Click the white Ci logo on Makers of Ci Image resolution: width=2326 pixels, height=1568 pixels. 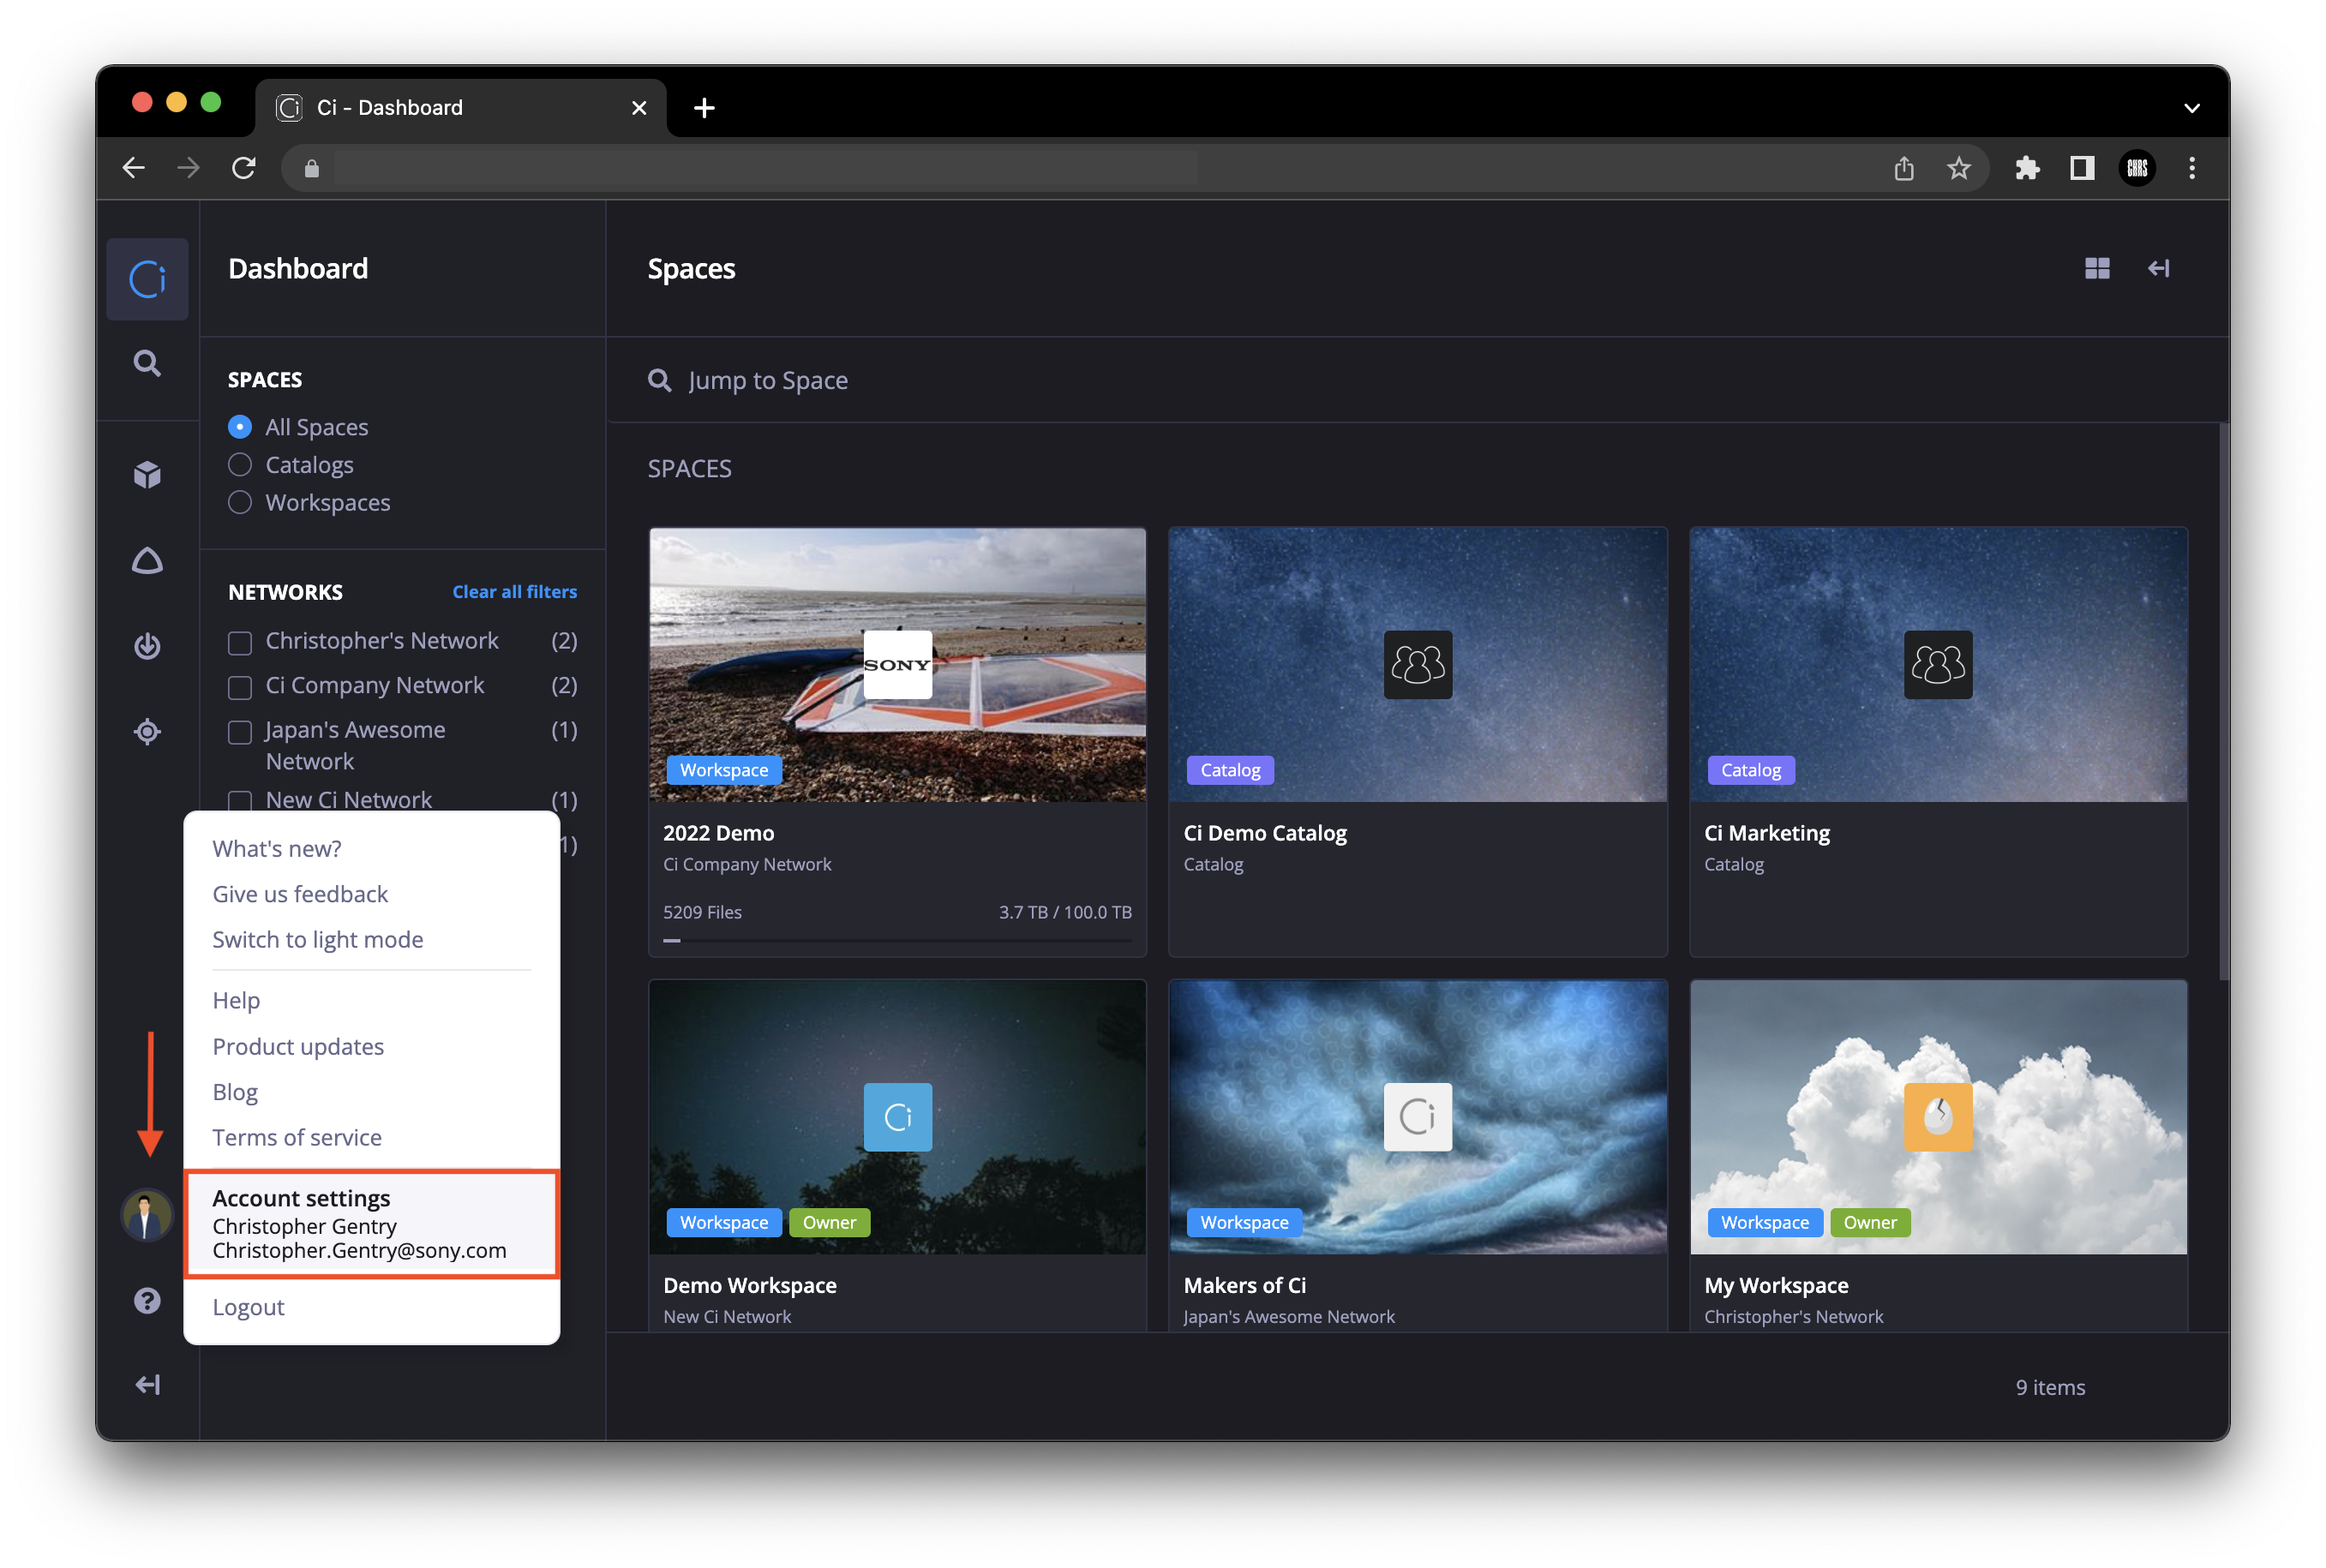click(1417, 1116)
